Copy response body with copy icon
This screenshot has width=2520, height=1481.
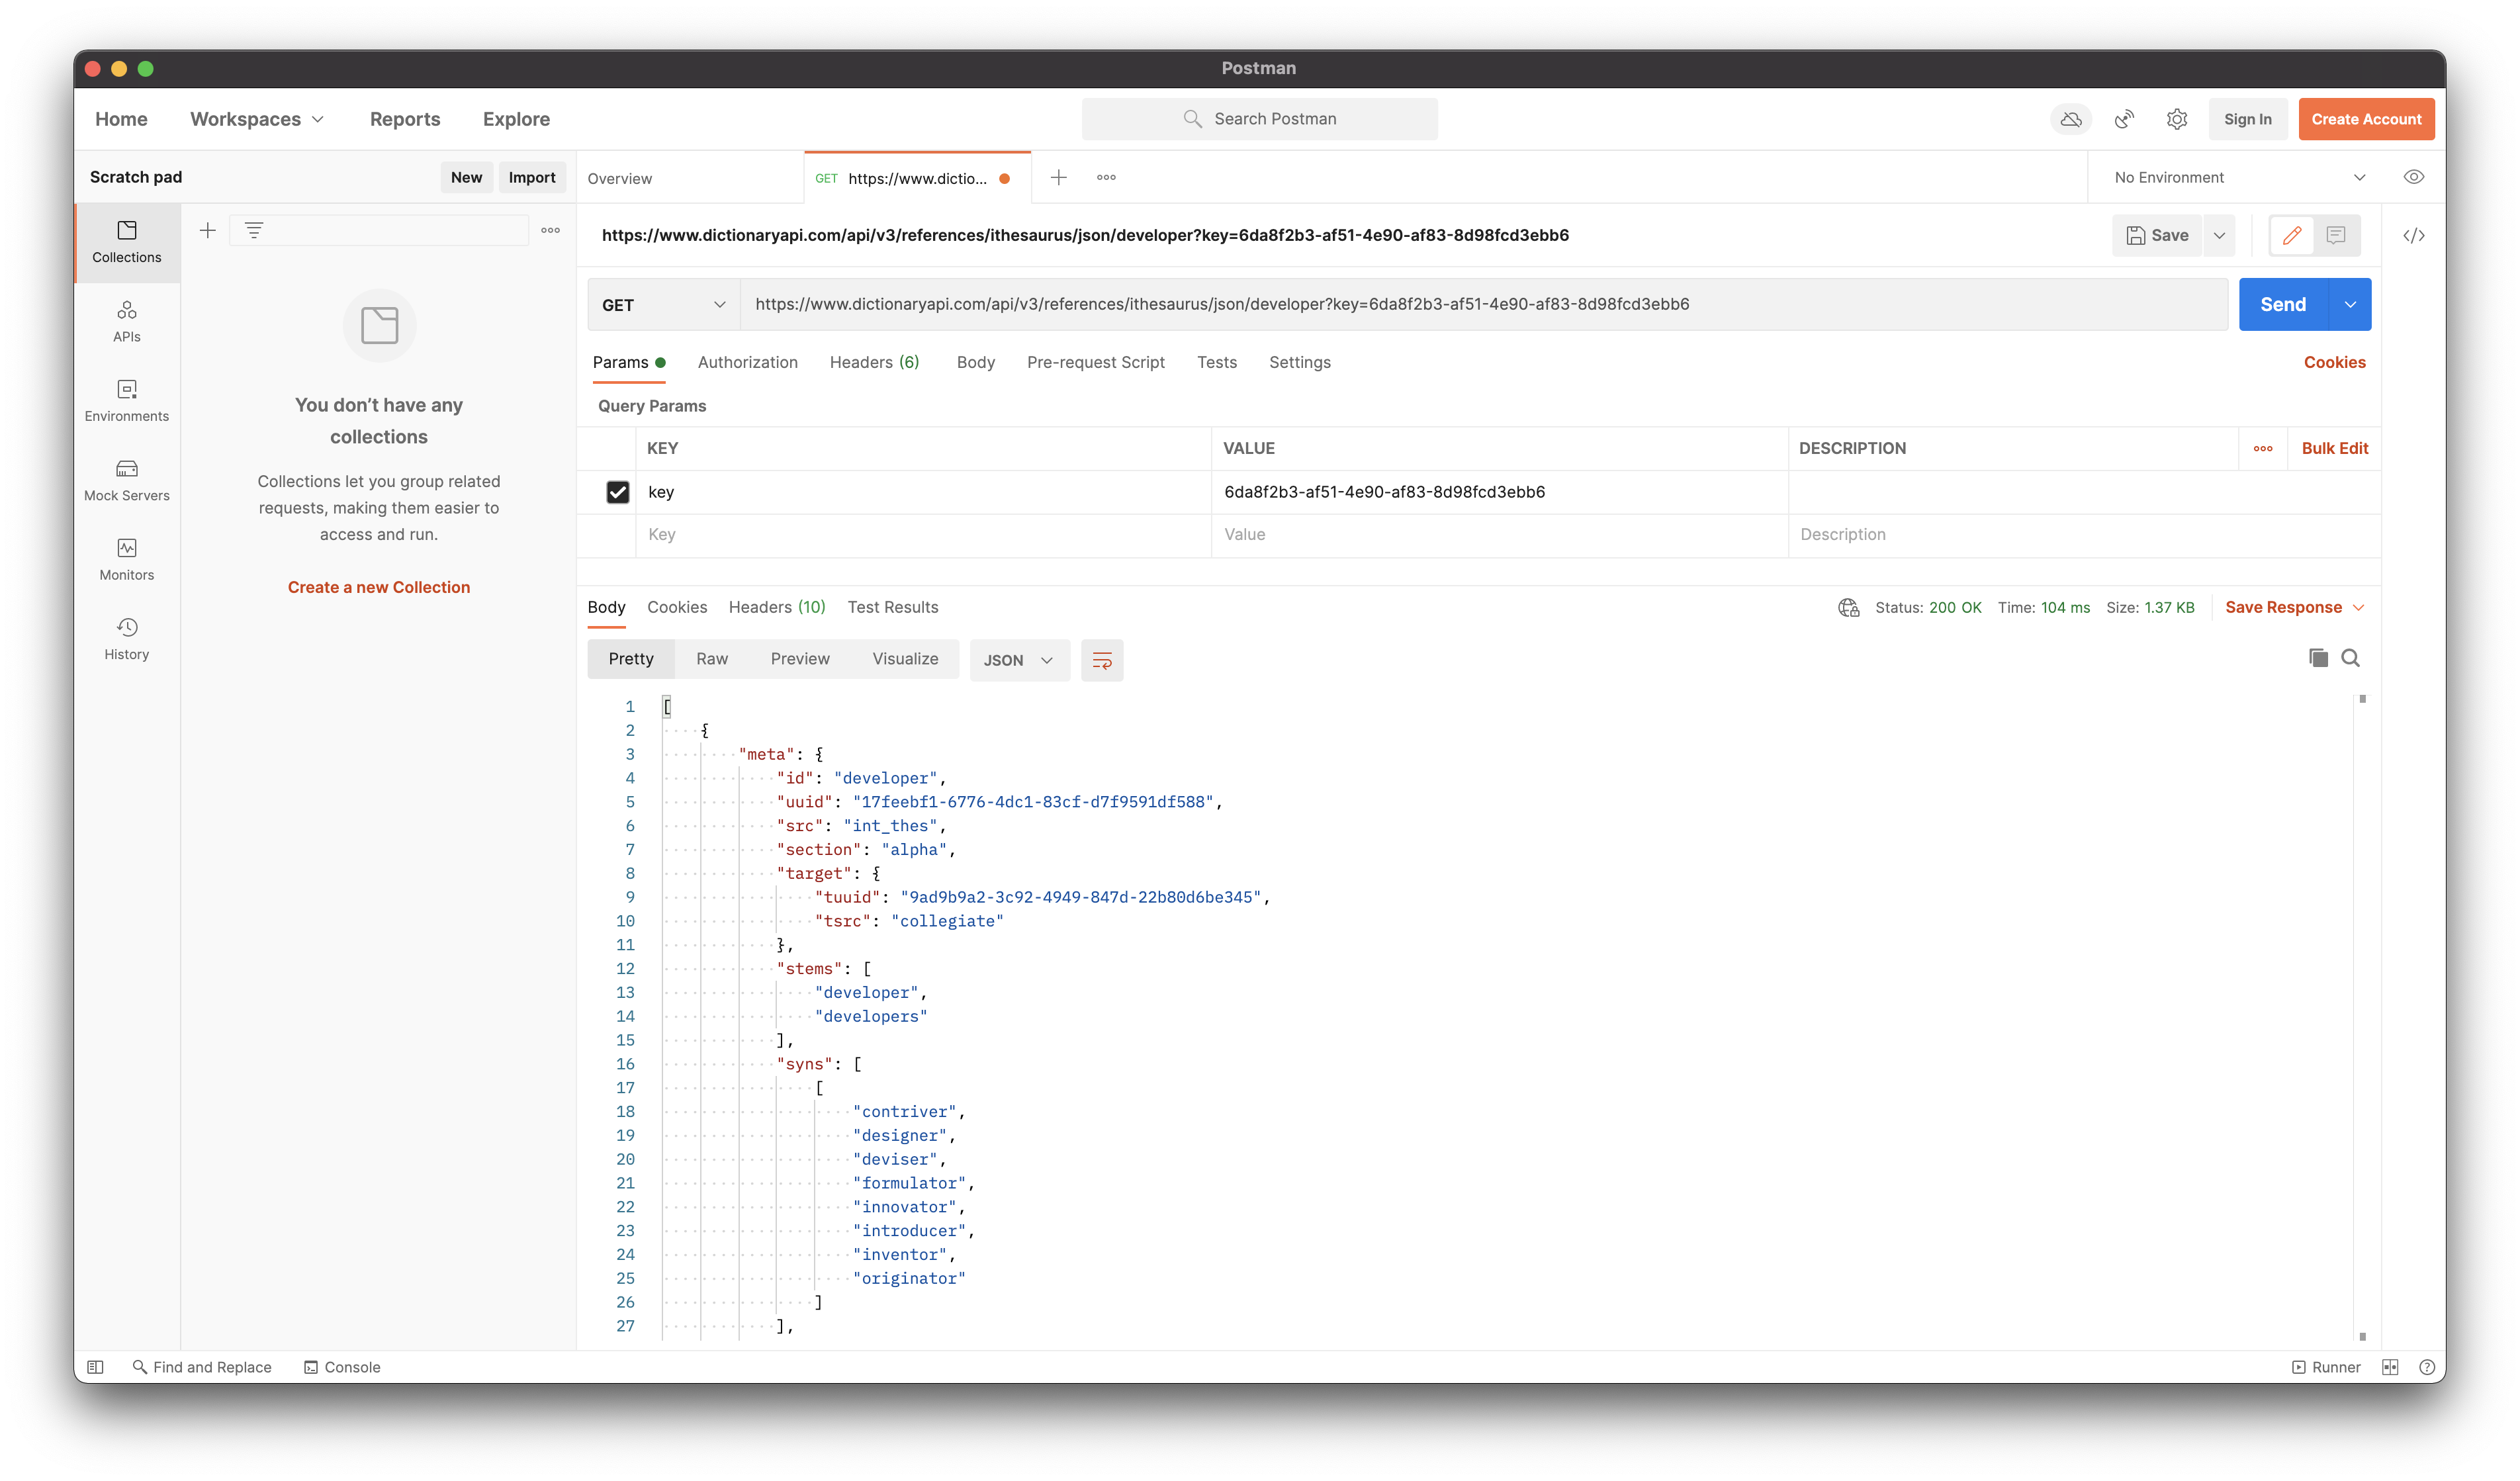[x=2318, y=658]
